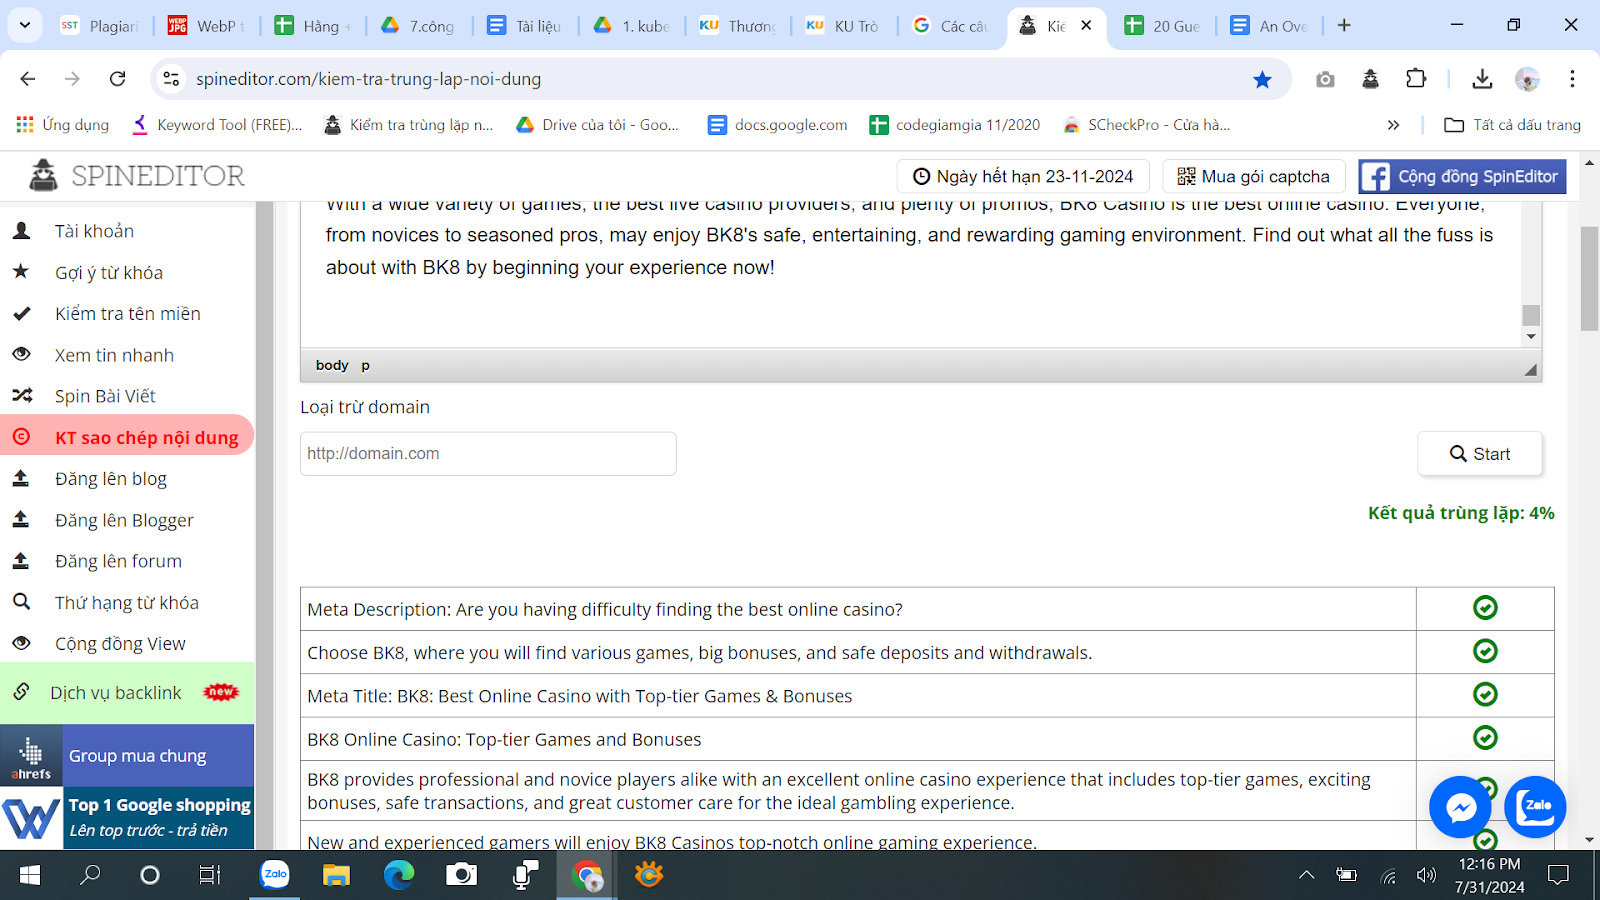Click the camera screenshot extension icon
1600x900 pixels.
[1325, 79]
